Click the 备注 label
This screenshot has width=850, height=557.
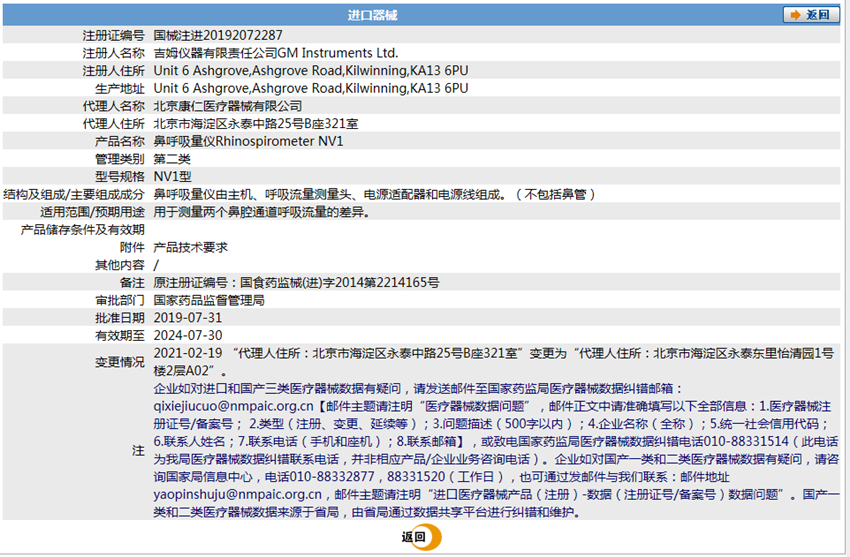click(x=132, y=283)
